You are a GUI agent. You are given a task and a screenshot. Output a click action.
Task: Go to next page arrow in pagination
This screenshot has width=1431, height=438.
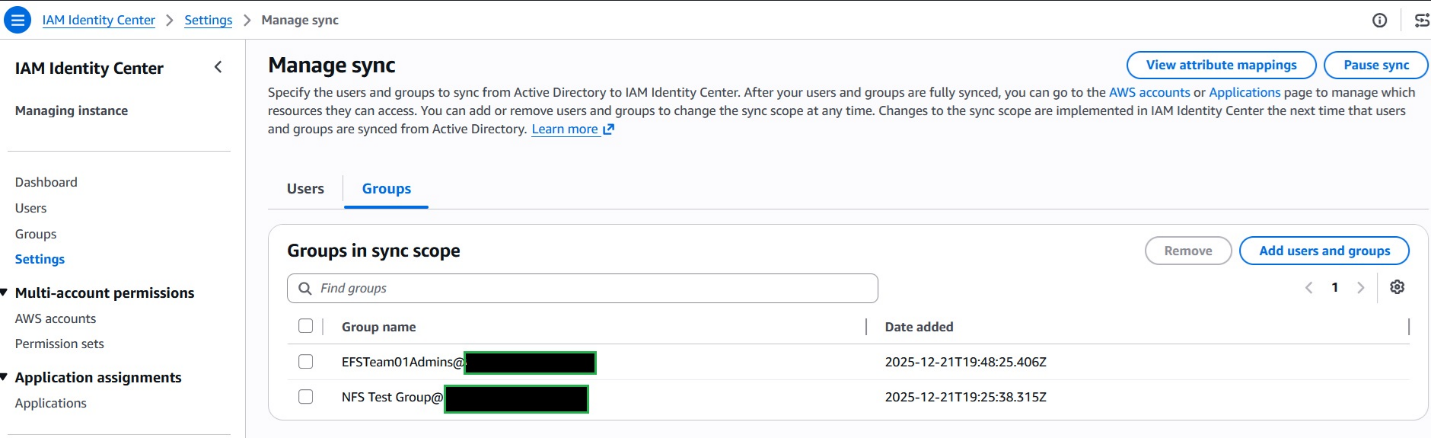point(1360,288)
